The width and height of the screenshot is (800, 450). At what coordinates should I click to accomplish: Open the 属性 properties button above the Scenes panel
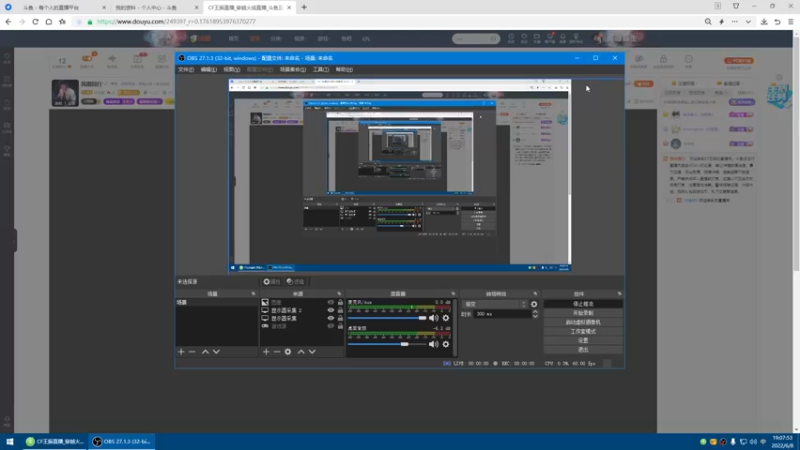pyautogui.click(x=271, y=282)
